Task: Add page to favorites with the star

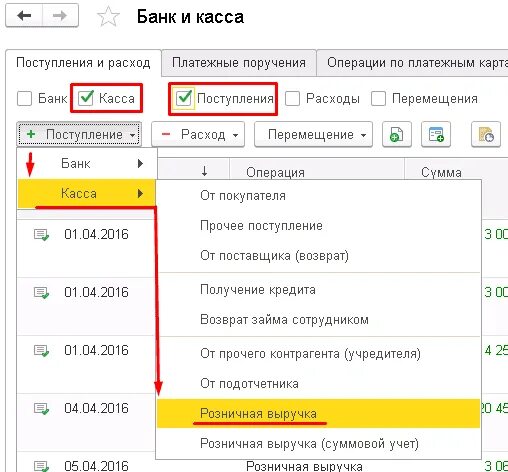Action: 108,17
